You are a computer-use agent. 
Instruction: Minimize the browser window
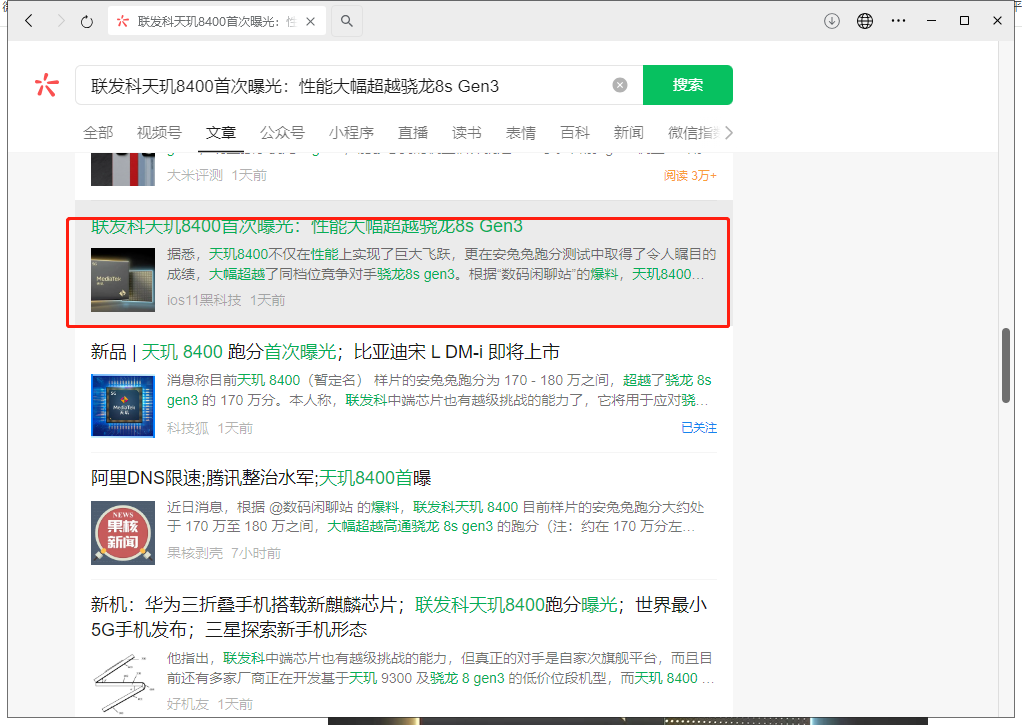(x=931, y=21)
